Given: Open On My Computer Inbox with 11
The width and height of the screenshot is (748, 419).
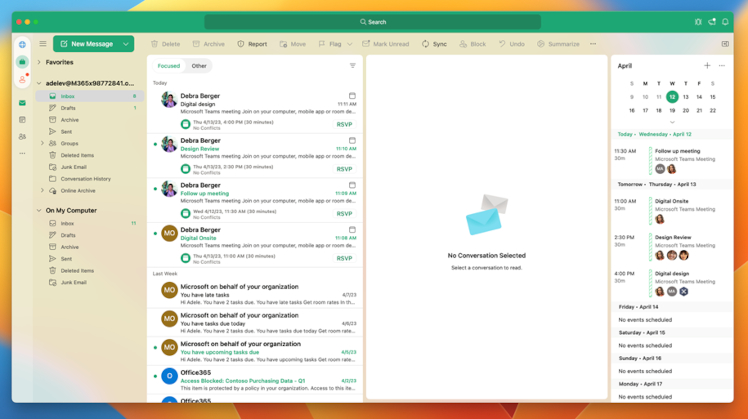Looking at the screenshot, I should [89, 223].
